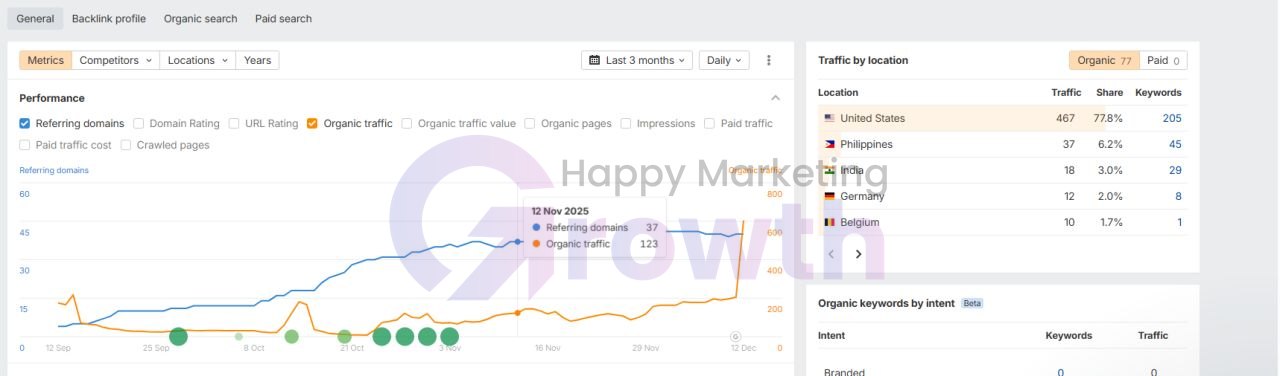Viewport: 1280px width, 376px height.
Task: Click the Keywords column header in location table
Action: click(1158, 92)
